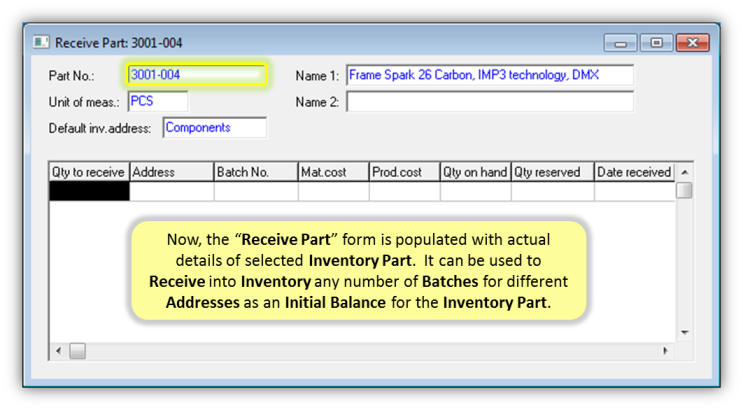This screenshot has height=410, width=743.
Task: Click the horizontal scrollbar left arrow
Action: [58, 351]
